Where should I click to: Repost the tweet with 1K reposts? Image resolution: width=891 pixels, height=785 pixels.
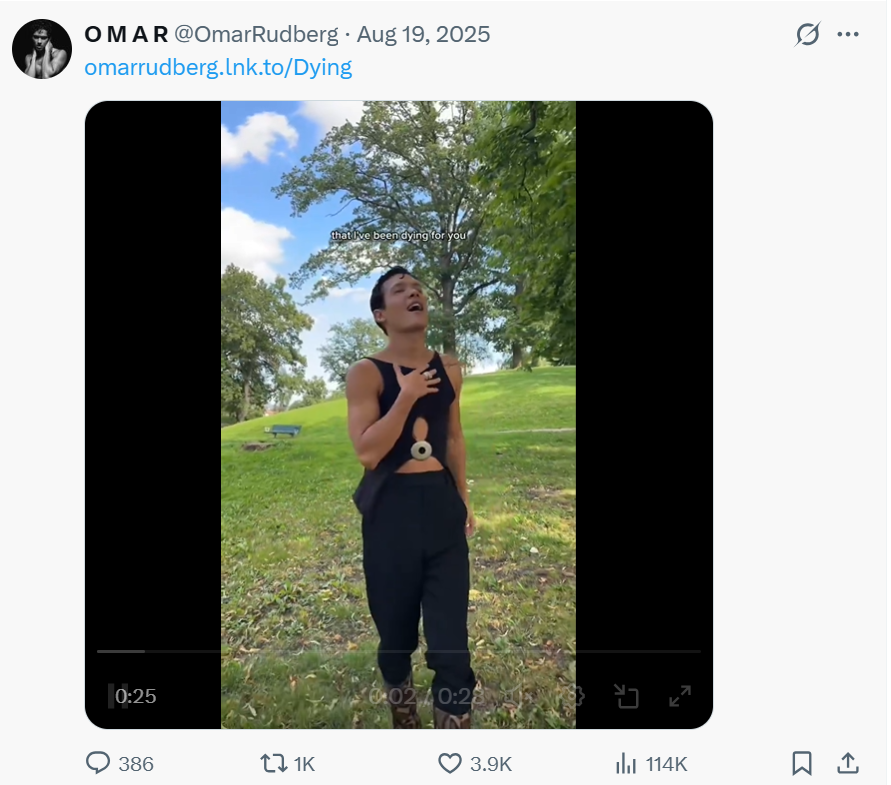click(x=273, y=764)
